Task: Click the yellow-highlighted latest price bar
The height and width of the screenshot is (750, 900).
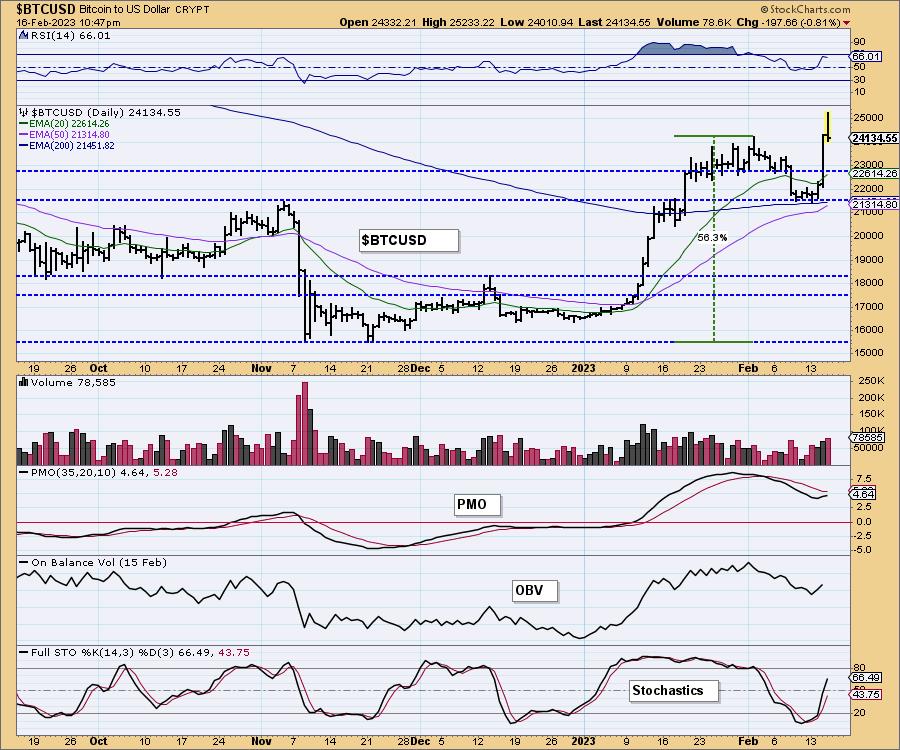Action: [828, 126]
